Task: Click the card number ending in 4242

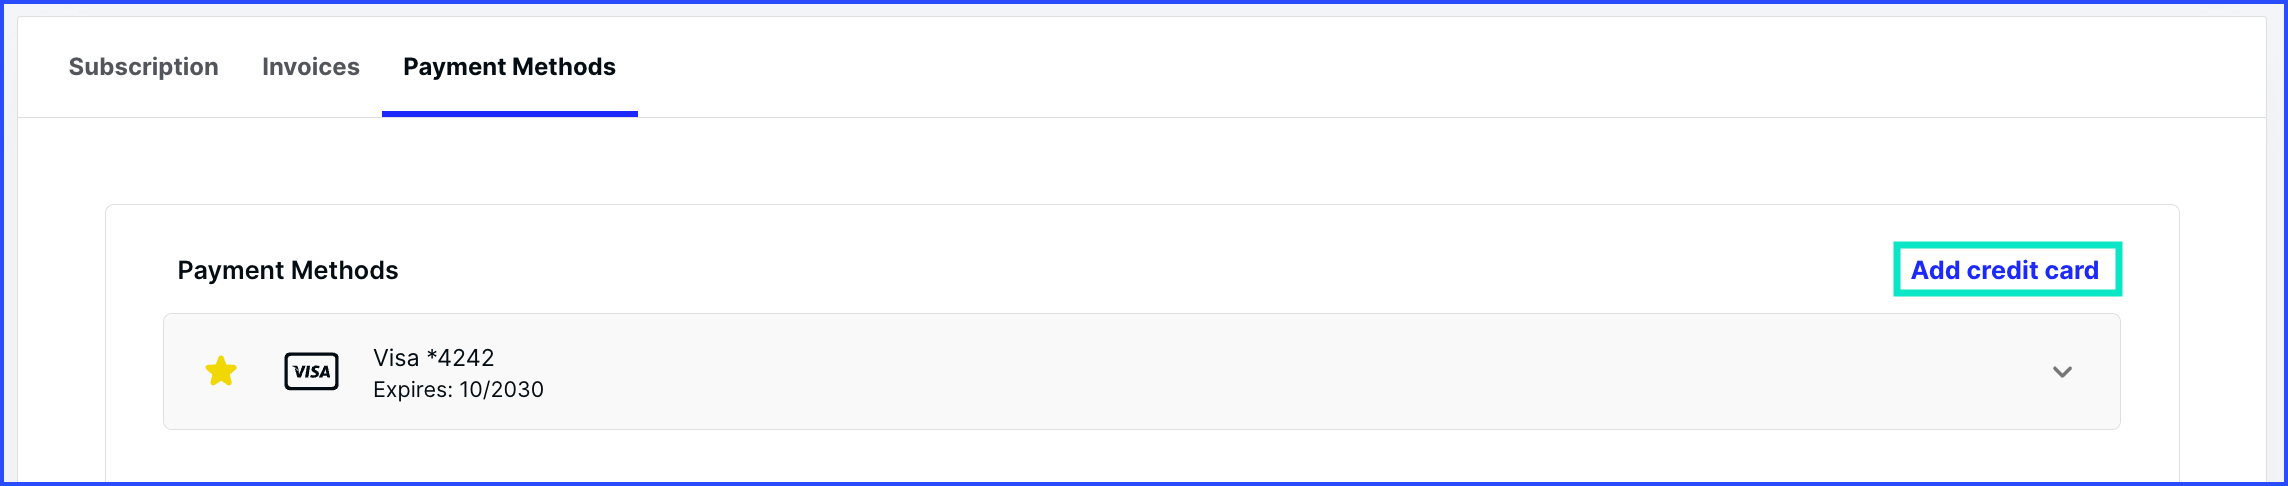Action: point(460,358)
